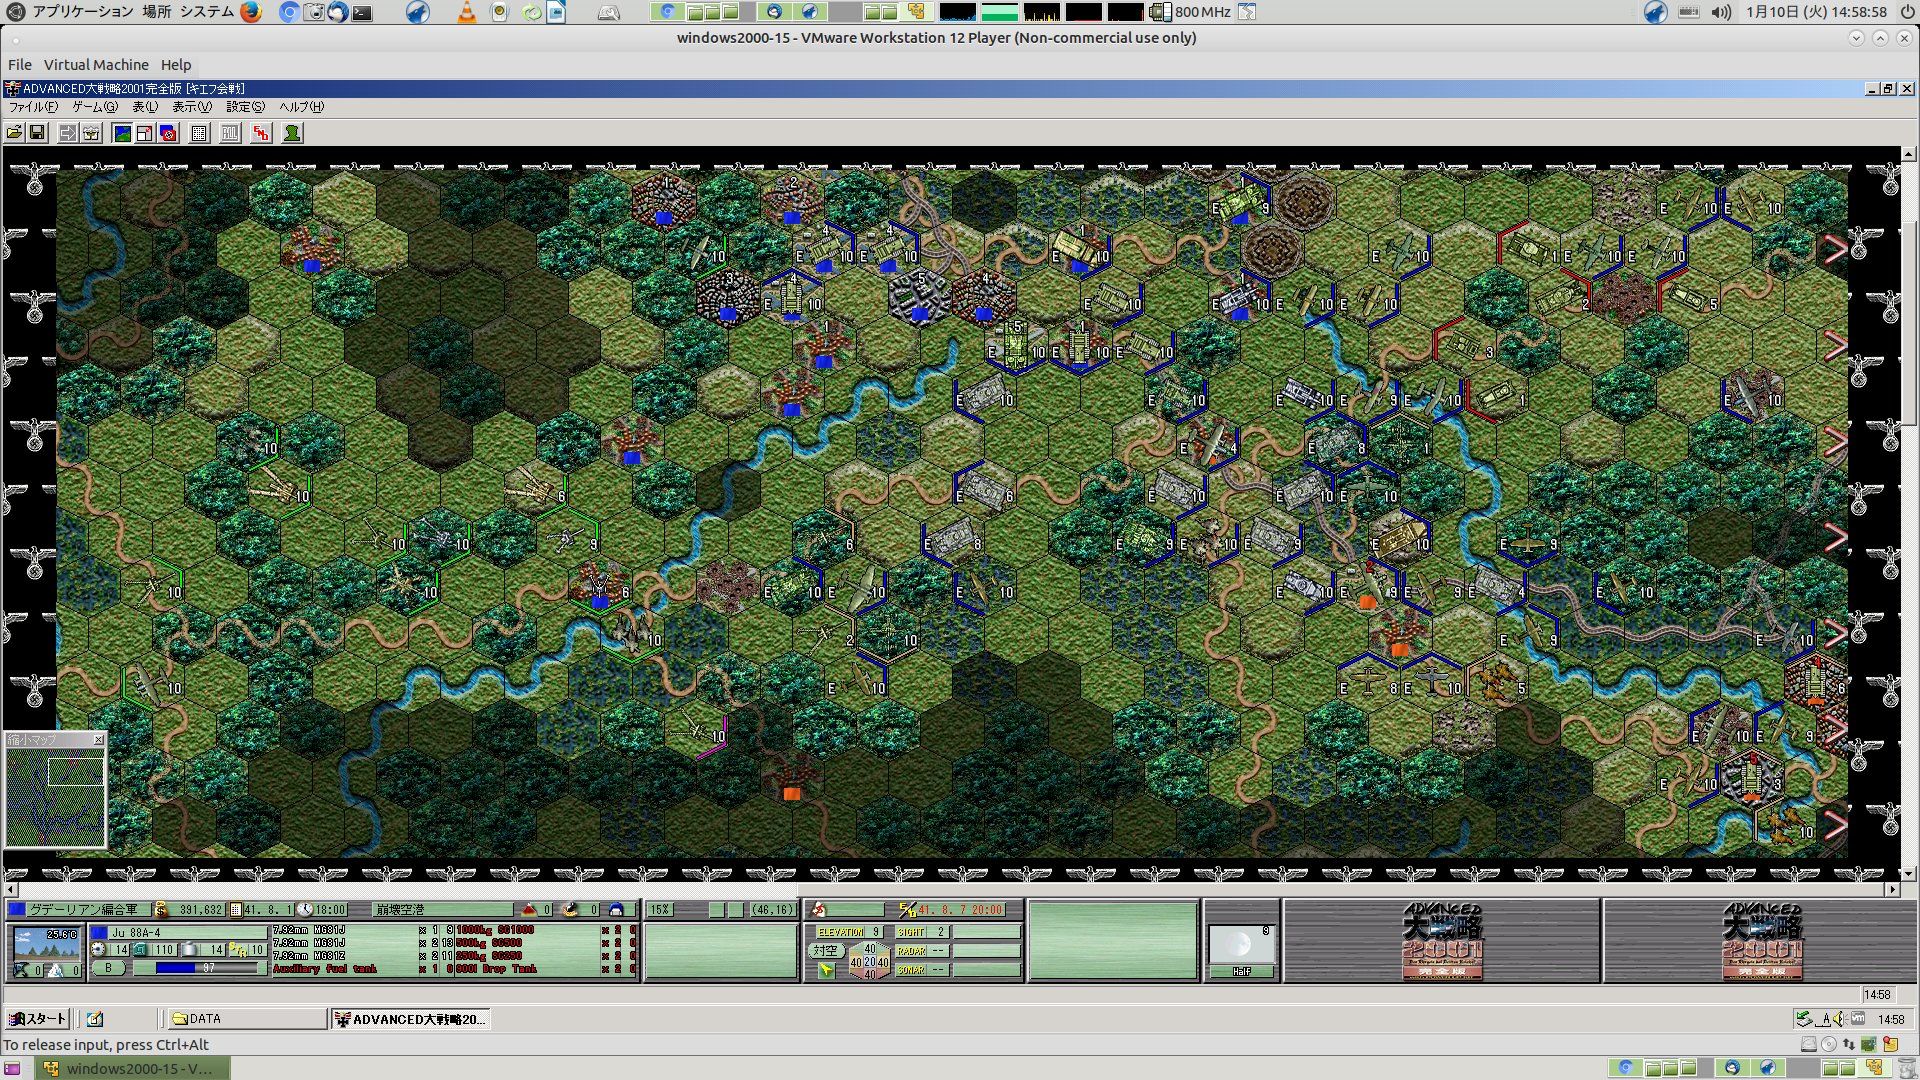
Task: Toggle the landscape map view toolbar icon
Action: tap(122, 133)
